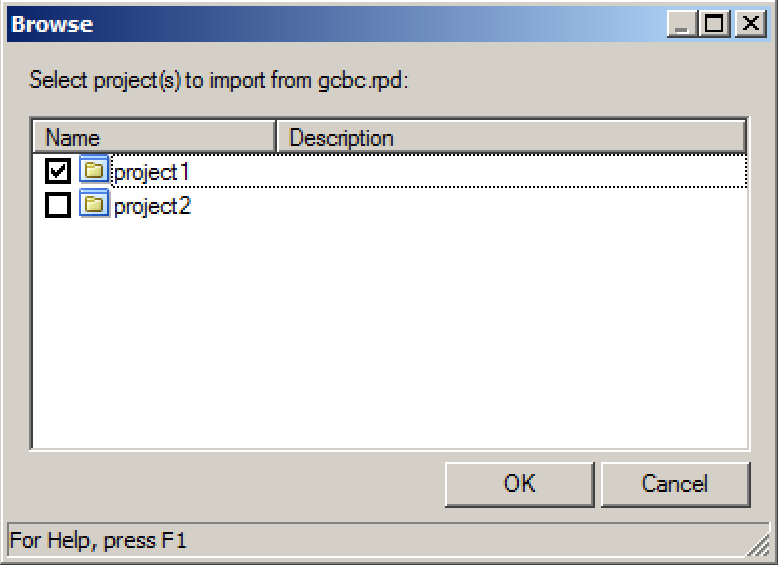Click the Description cell of project2 row
The height and width of the screenshot is (565, 778).
point(511,205)
